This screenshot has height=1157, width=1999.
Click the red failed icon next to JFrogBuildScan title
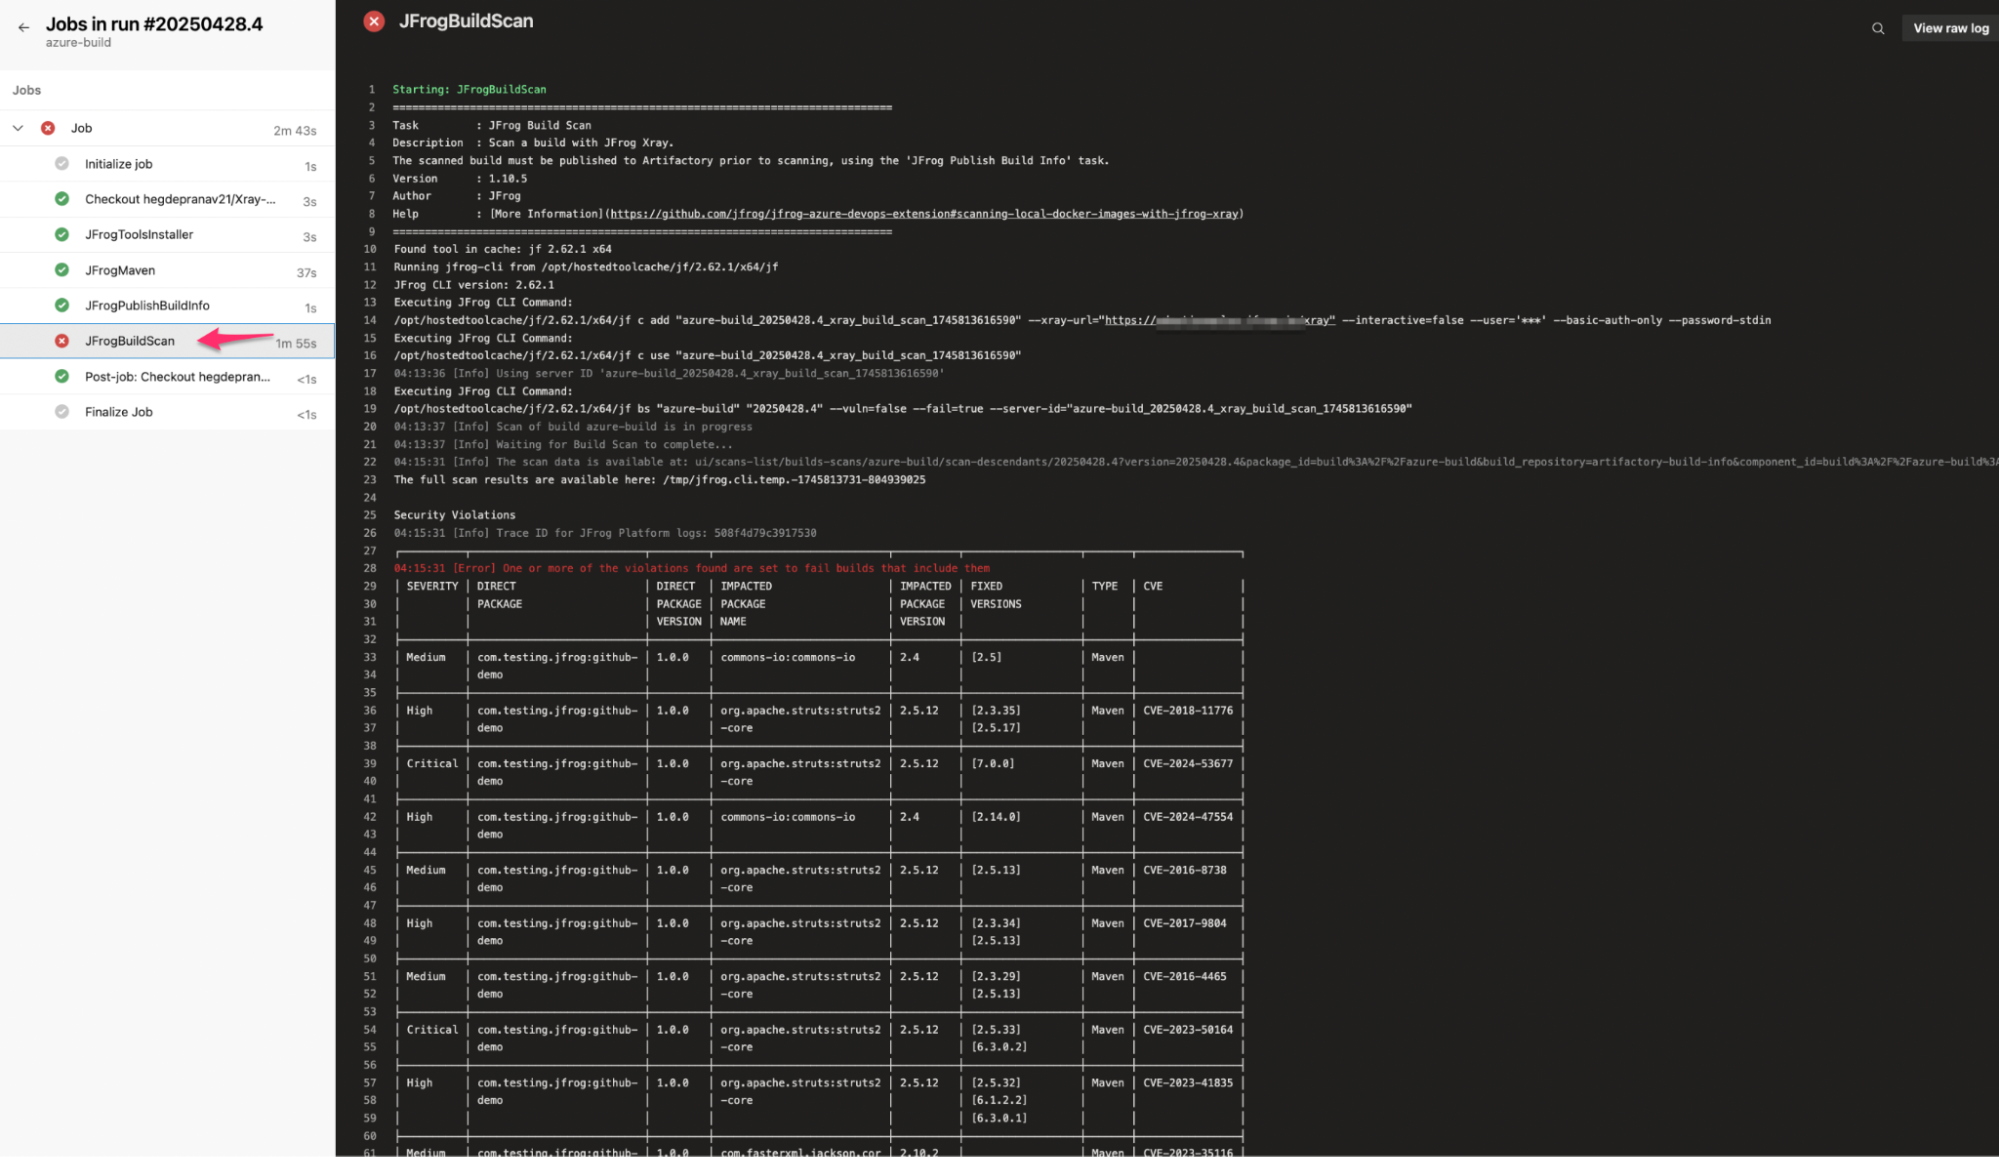coord(374,21)
